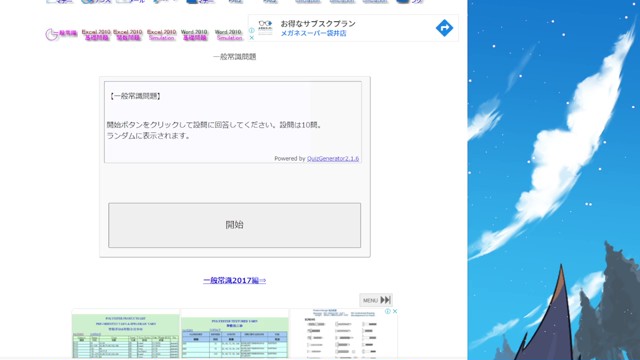Click the メガネスーパー袋井店 ad text
This screenshot has height=360, width=640.
[313, 33]
